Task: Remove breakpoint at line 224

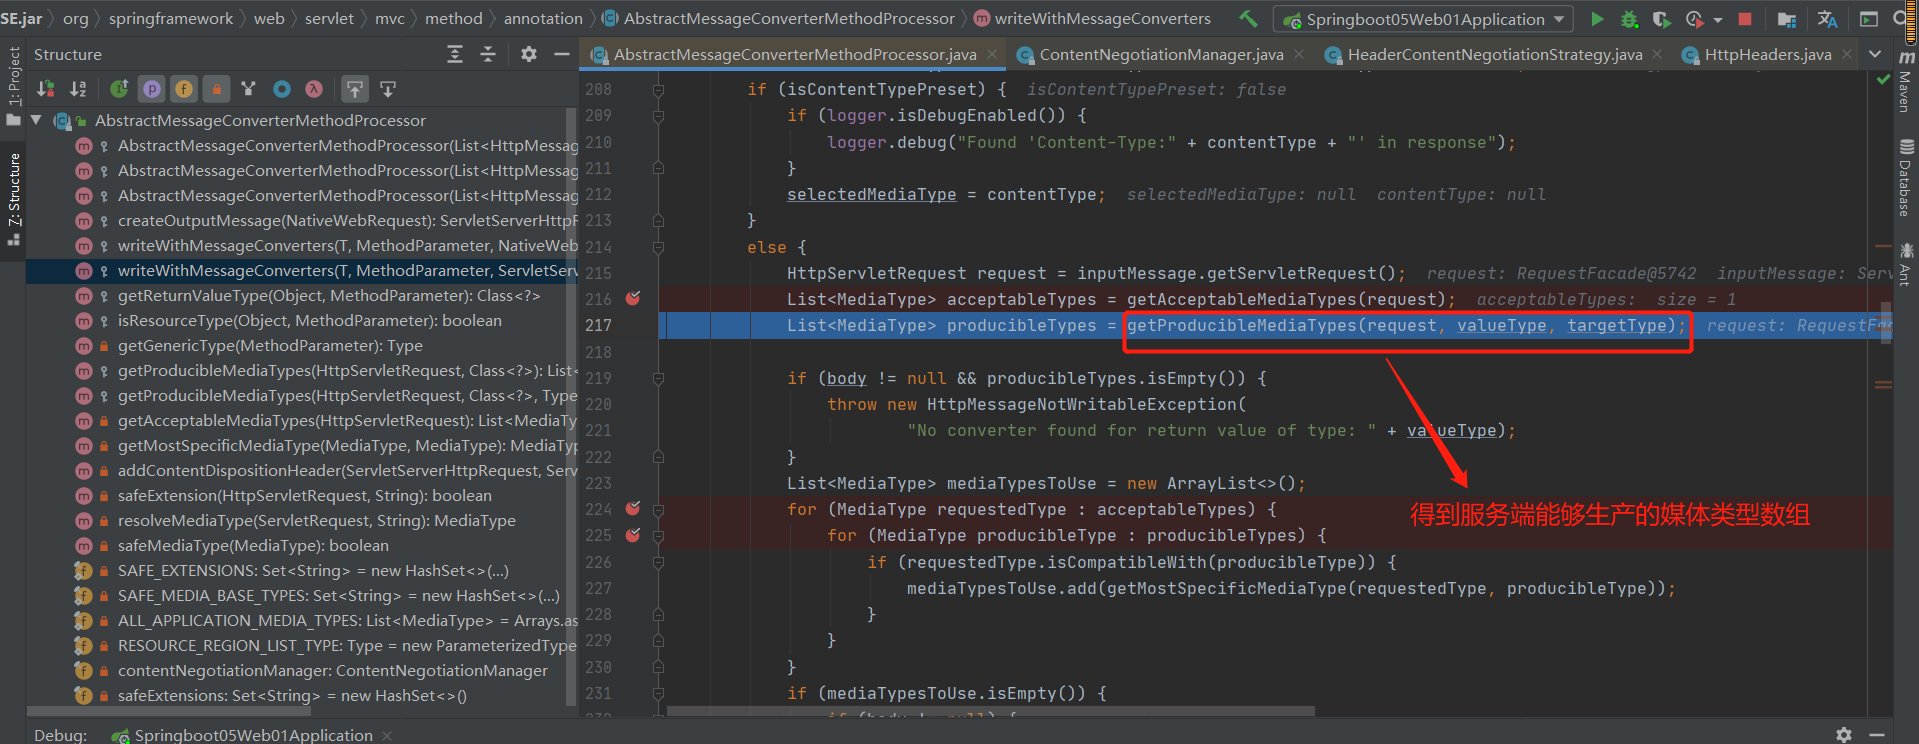Action: click(x=633, y=509)
